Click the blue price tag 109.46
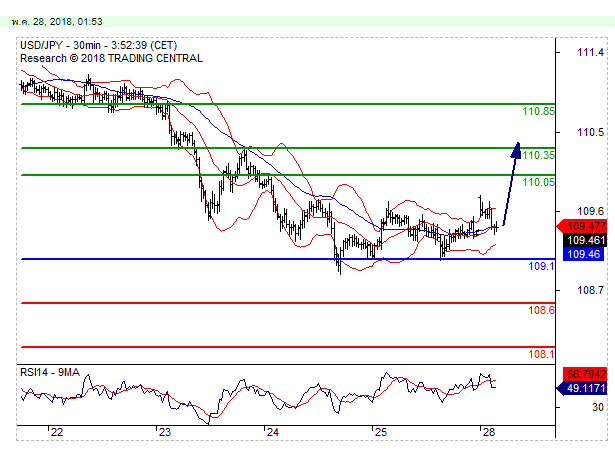This screenshot has width=615, height=452. point(584,254)
